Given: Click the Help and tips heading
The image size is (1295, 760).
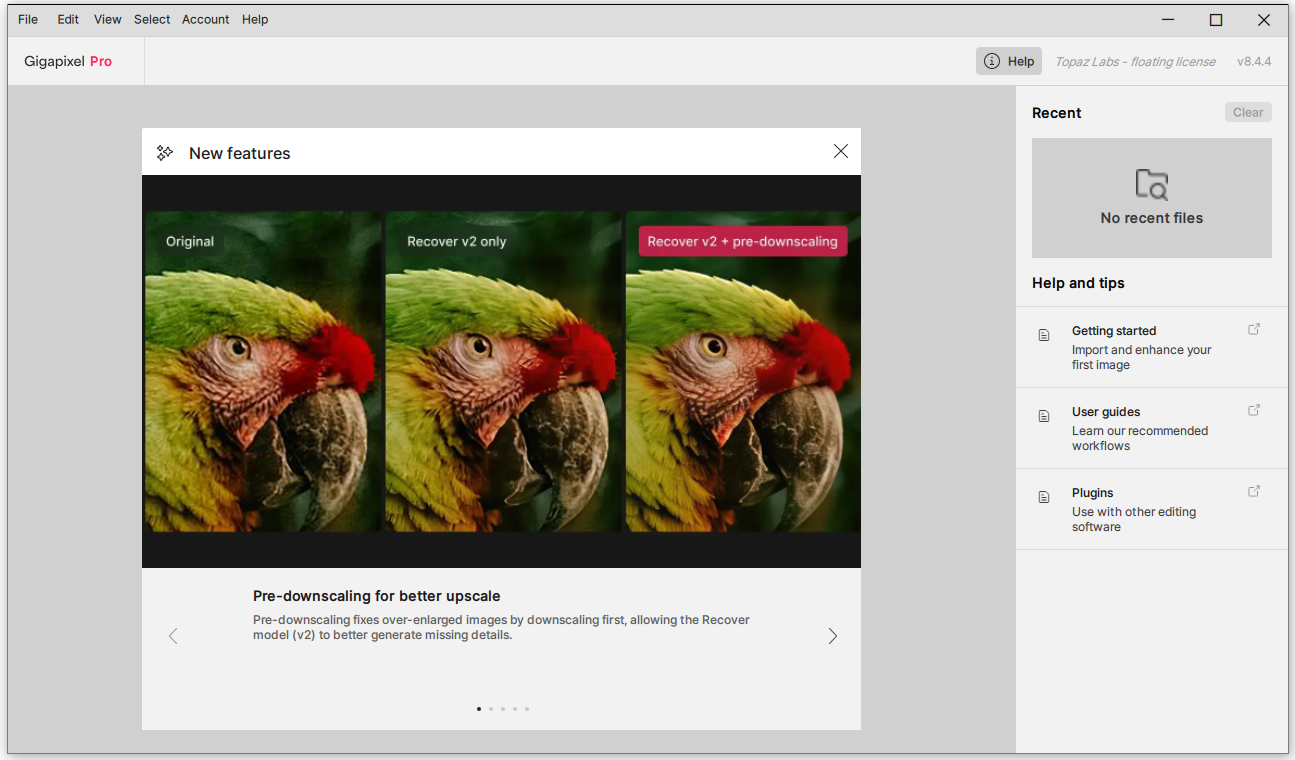Looking at the screenshot, I should tap(1078, 283).
